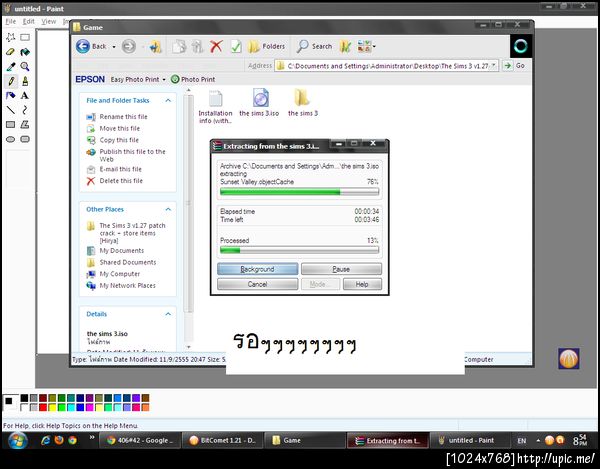Image resolution: width=600 pixels, height=469 pixels.
Task: Click the EN language indicator in taskbar
Action: [522, 441]
